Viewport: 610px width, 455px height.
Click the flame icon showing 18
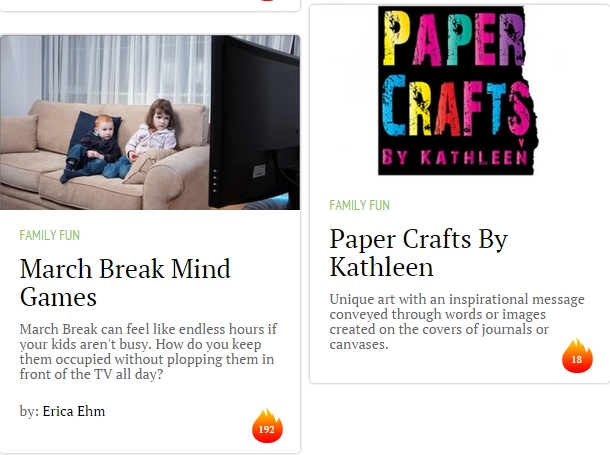pos(577,356)
